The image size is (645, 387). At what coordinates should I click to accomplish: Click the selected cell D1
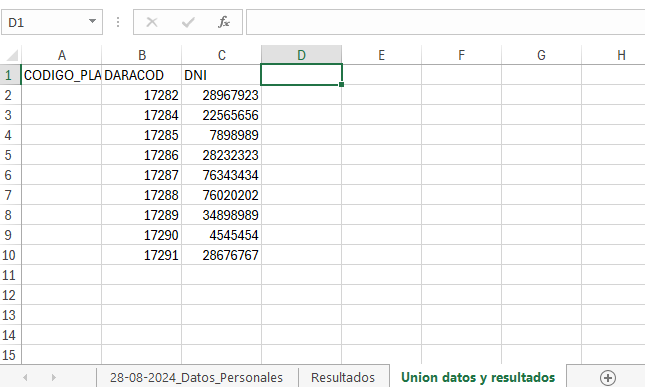[x=302, y=74]
